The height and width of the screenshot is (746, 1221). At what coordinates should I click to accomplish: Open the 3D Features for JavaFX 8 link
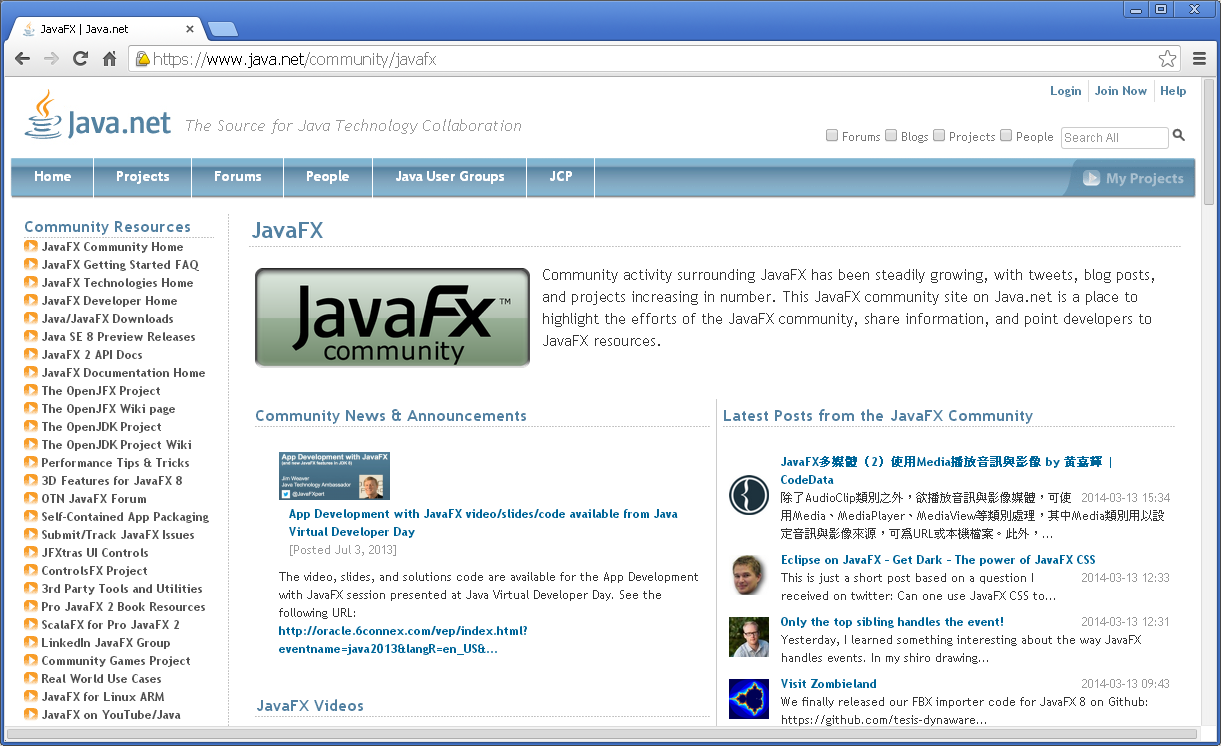tap(112, 481)
